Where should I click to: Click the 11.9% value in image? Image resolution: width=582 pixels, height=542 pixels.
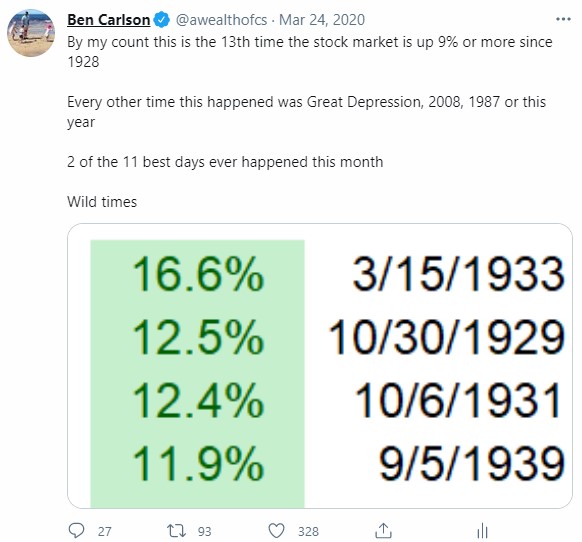pos(198,464)
